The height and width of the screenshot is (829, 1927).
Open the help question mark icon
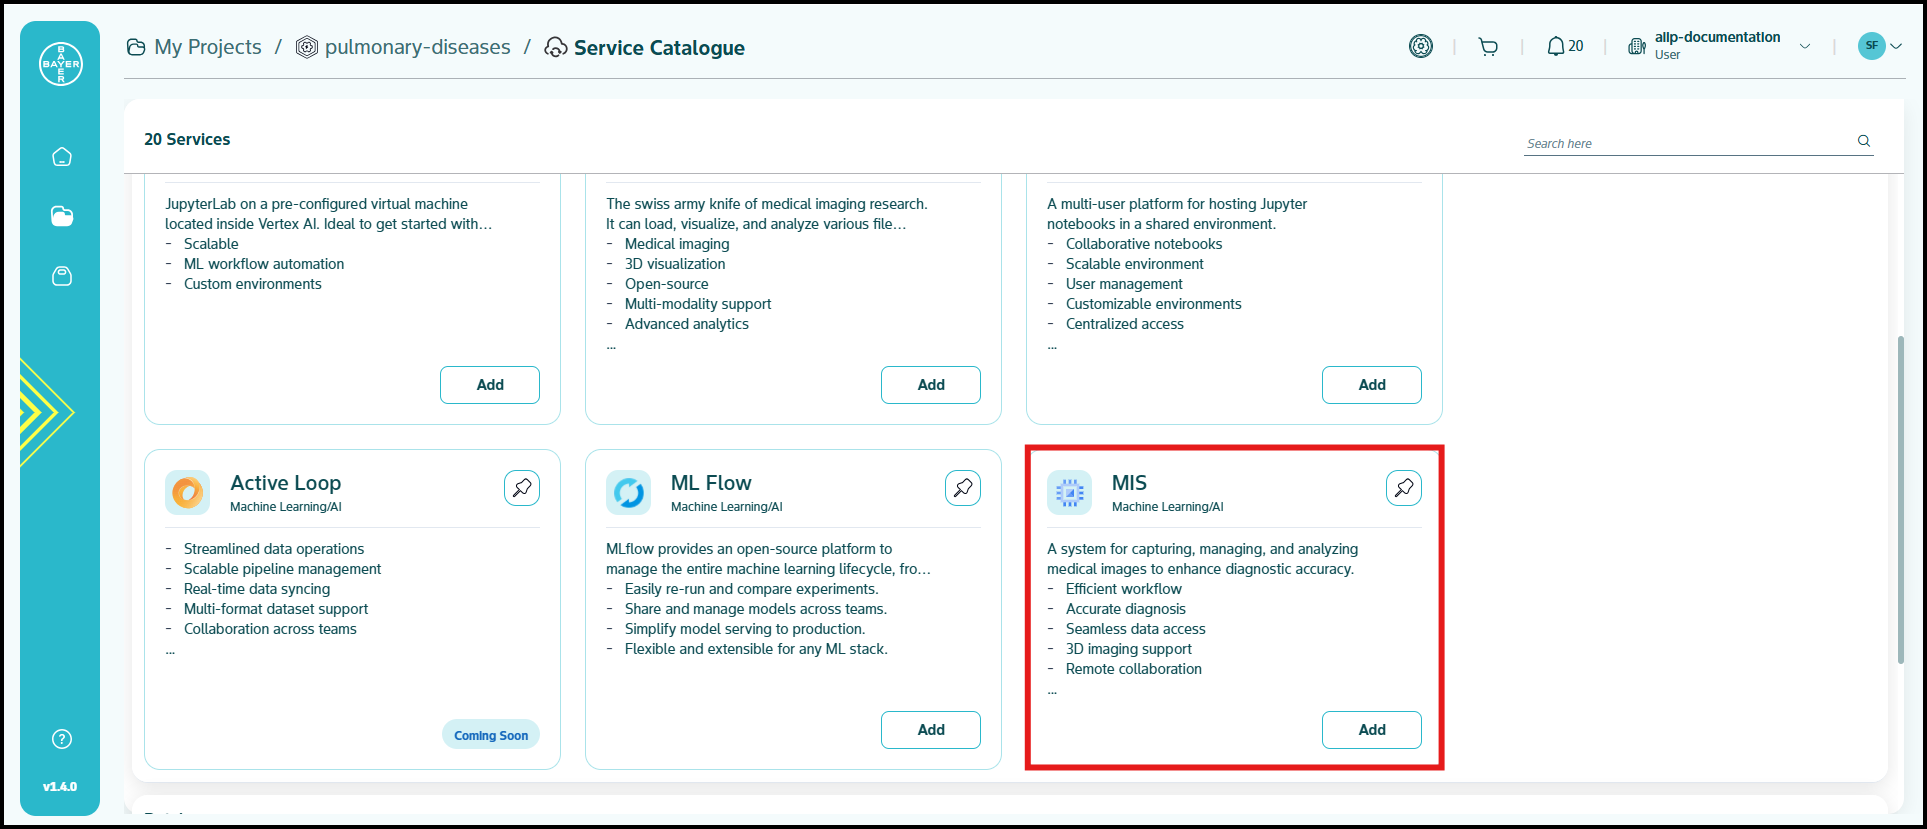click(x=62, y=739)
